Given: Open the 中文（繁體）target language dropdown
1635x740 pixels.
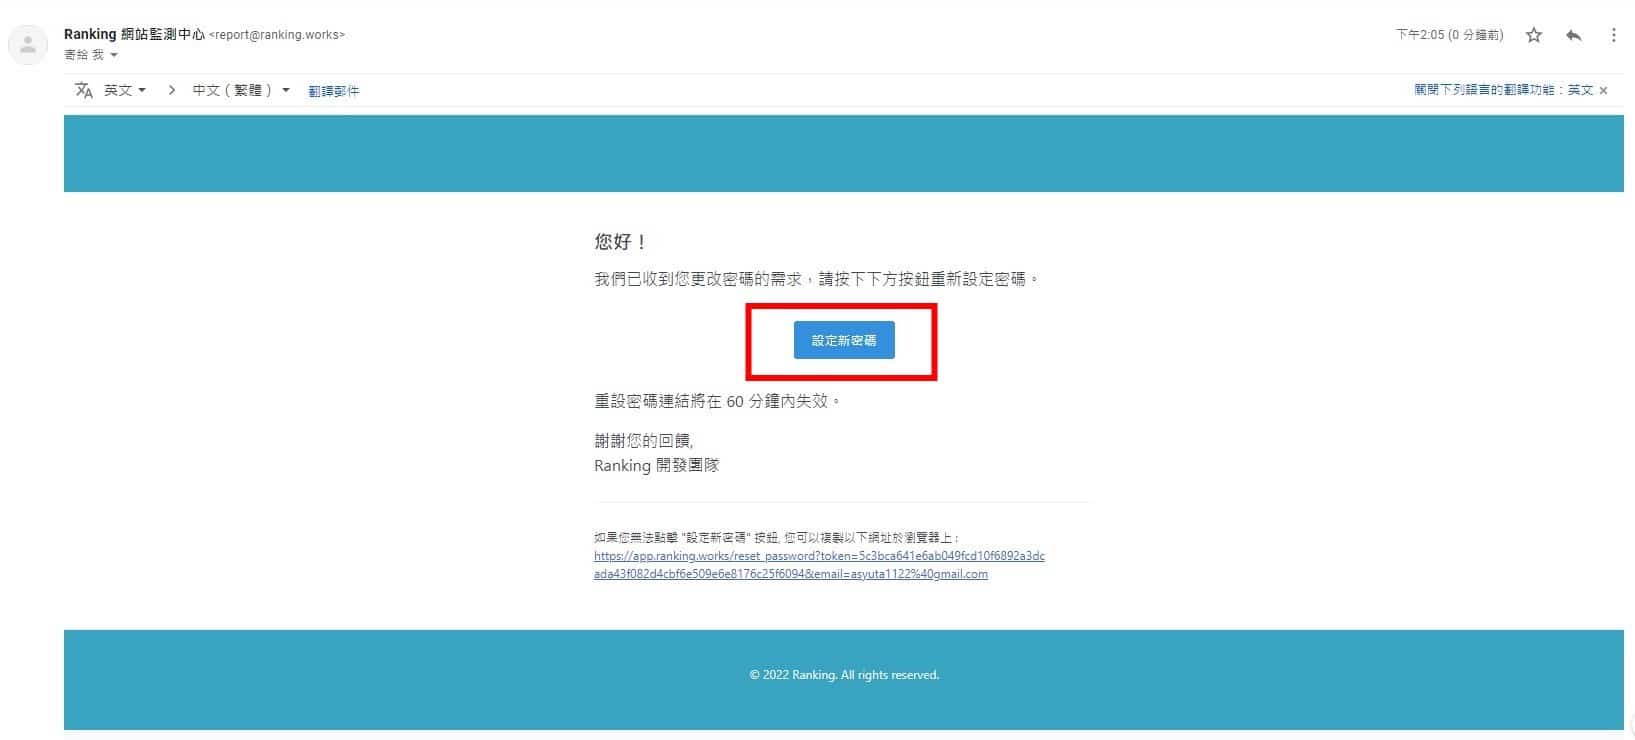Looking at the screenshot, I should pyautogui.click(x=241, y=90).
